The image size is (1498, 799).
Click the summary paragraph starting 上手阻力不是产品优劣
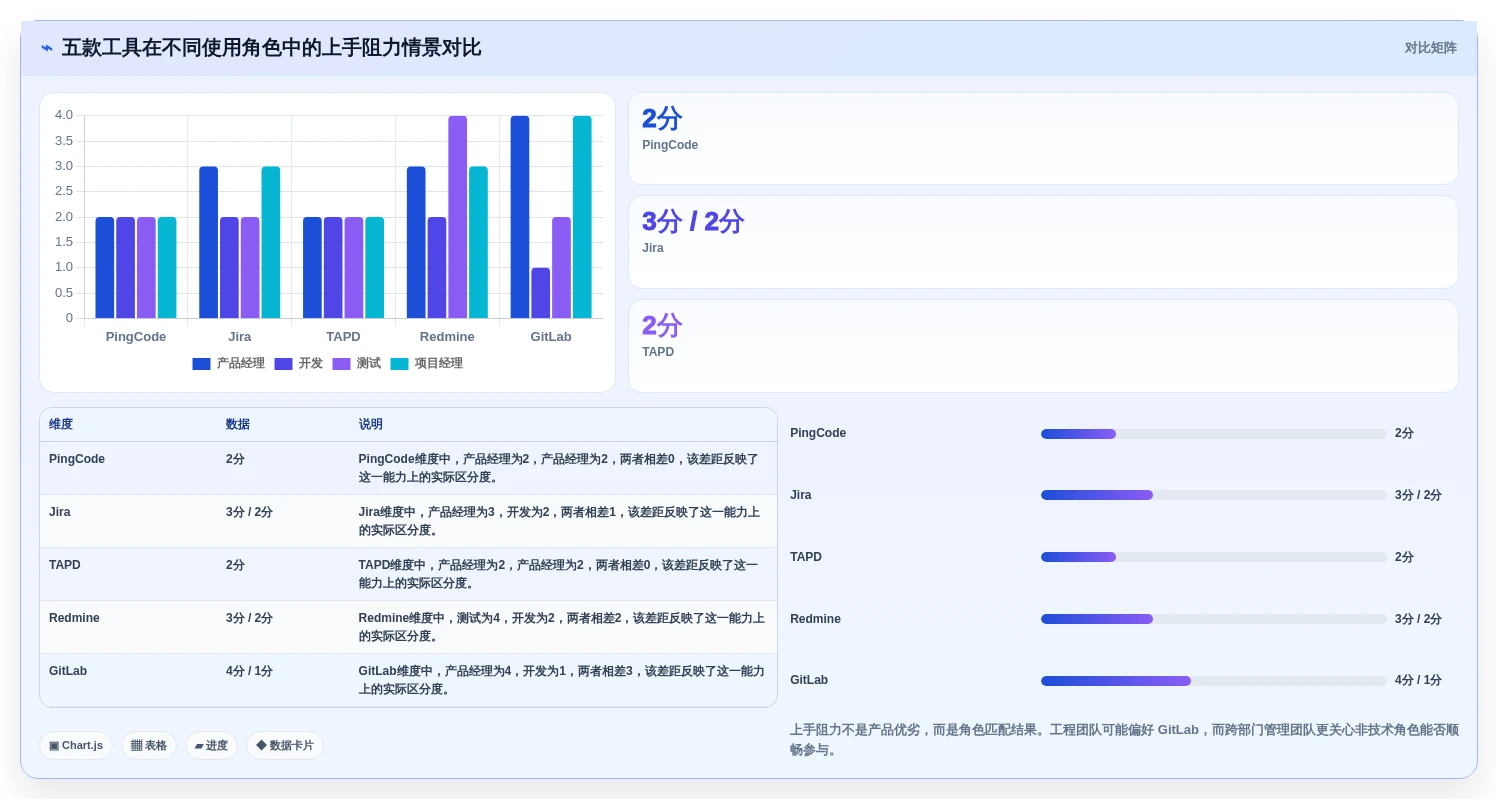pyautogui.click(x=1124, y=740)
